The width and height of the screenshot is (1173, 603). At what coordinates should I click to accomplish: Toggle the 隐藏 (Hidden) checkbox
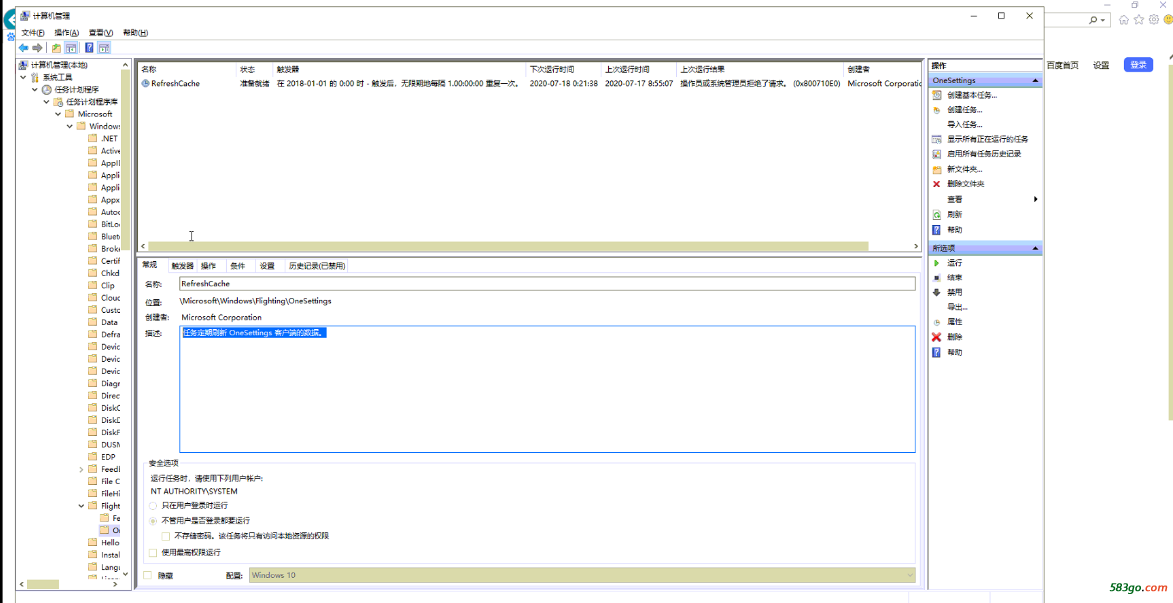point(148,576)
